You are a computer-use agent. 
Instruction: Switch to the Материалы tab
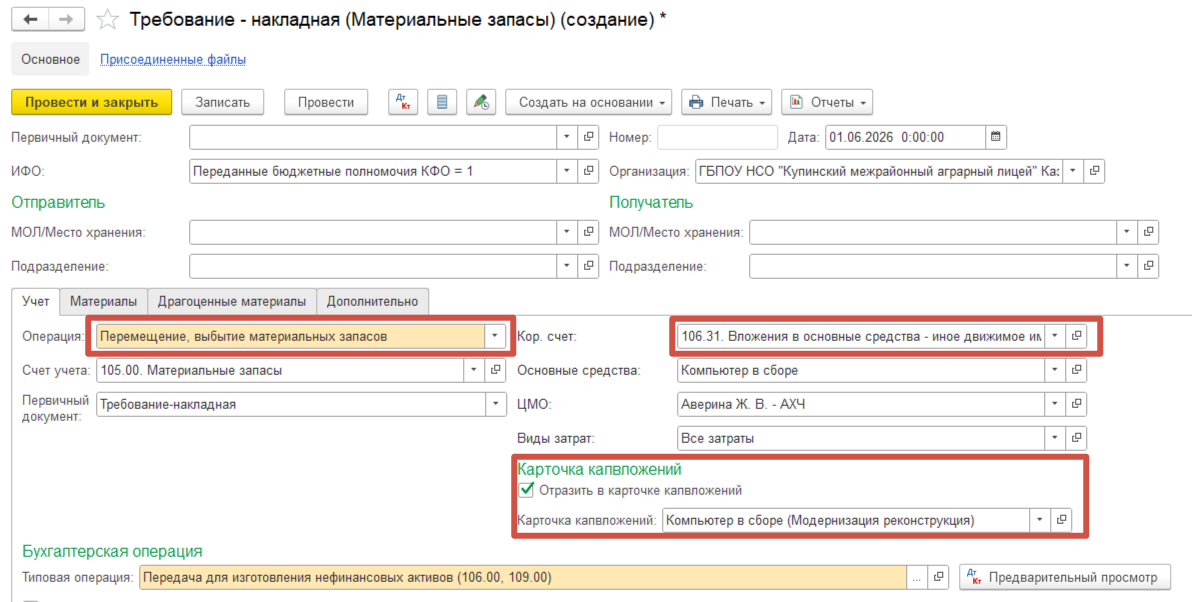[x=103, y=302]
